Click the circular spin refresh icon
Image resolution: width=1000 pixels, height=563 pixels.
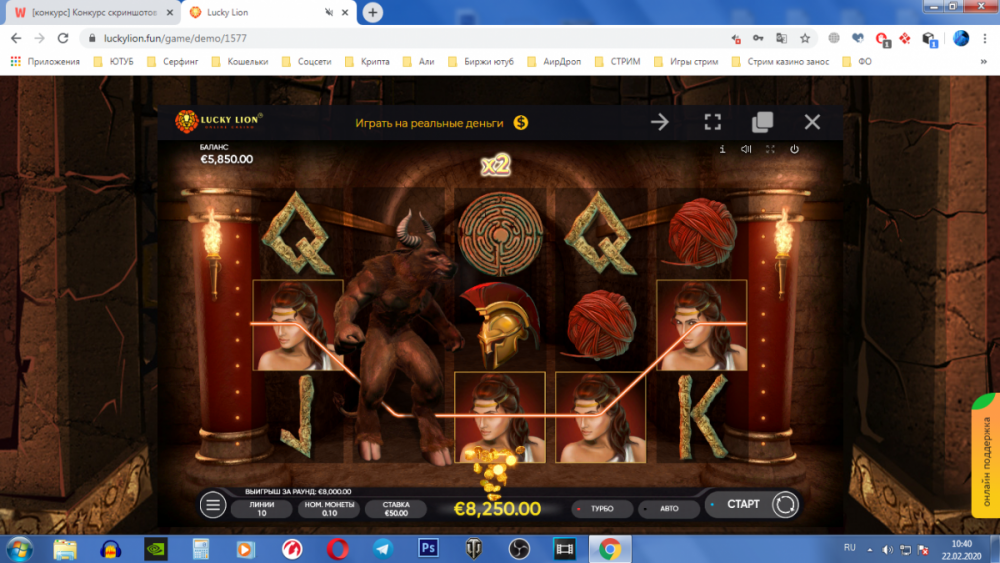tap(785, 504)
